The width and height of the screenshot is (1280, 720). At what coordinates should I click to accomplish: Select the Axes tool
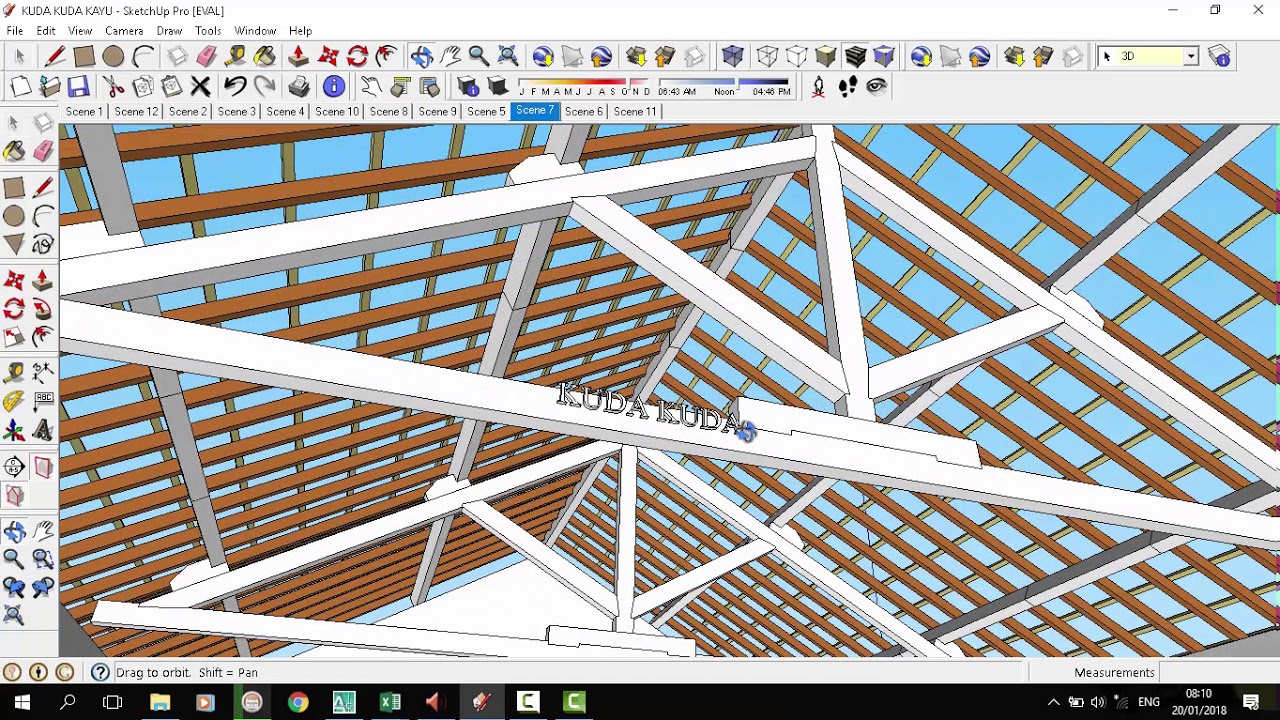pos(14,431)
